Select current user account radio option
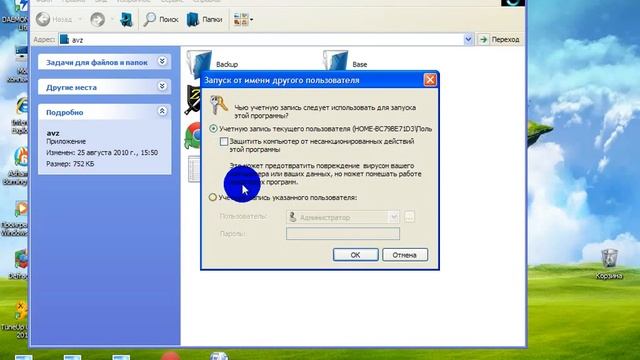 [x=213, y=129]
